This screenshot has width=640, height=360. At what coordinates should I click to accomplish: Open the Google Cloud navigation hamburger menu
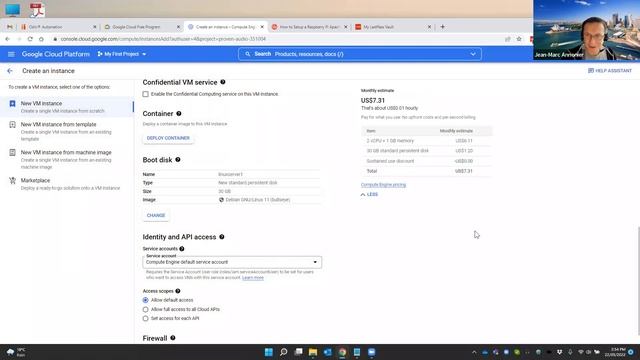11,54
